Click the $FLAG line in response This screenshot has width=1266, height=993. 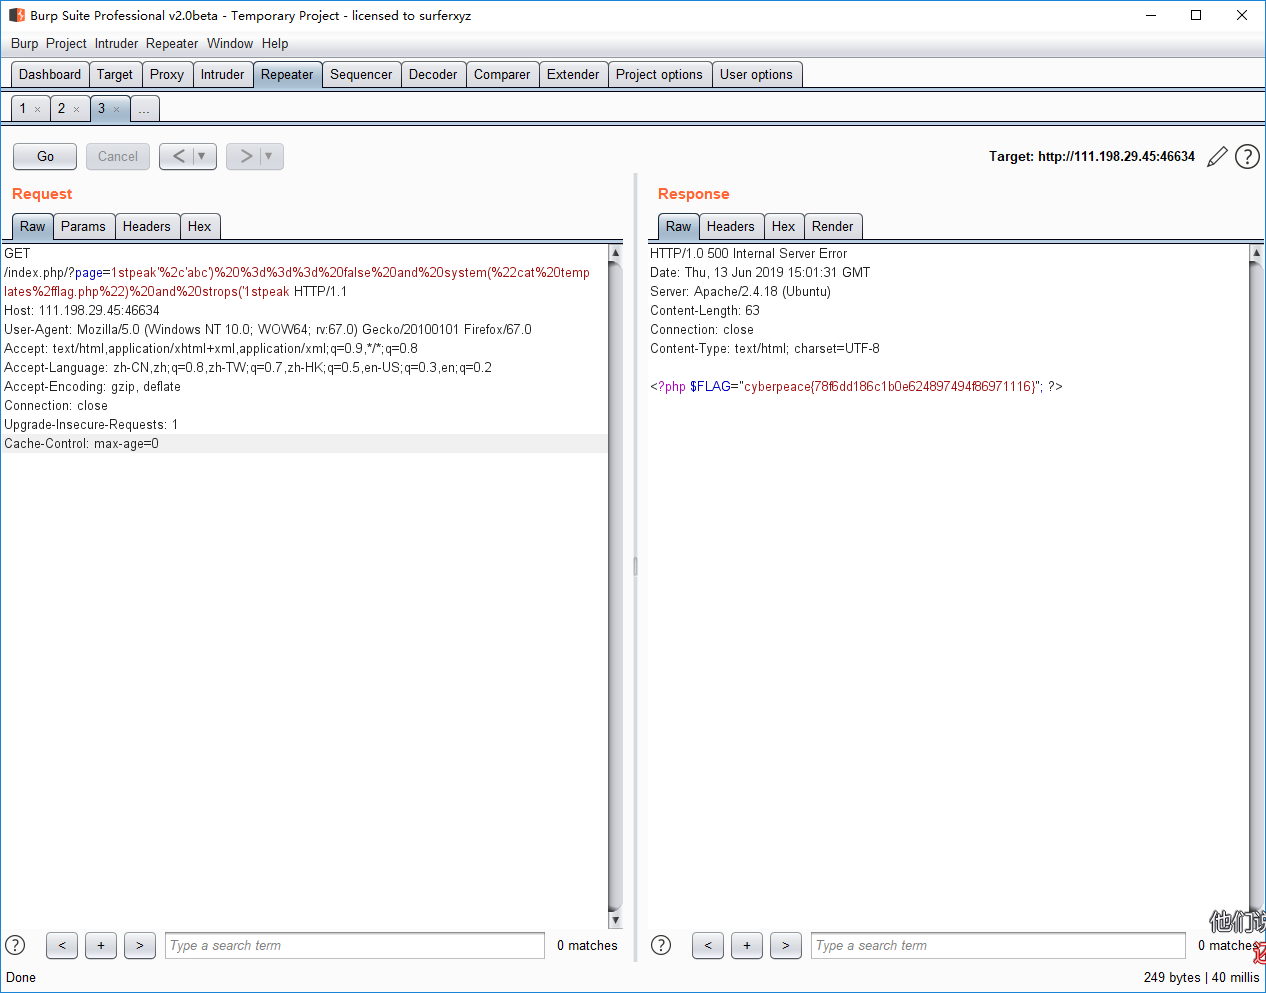(856, 386)
